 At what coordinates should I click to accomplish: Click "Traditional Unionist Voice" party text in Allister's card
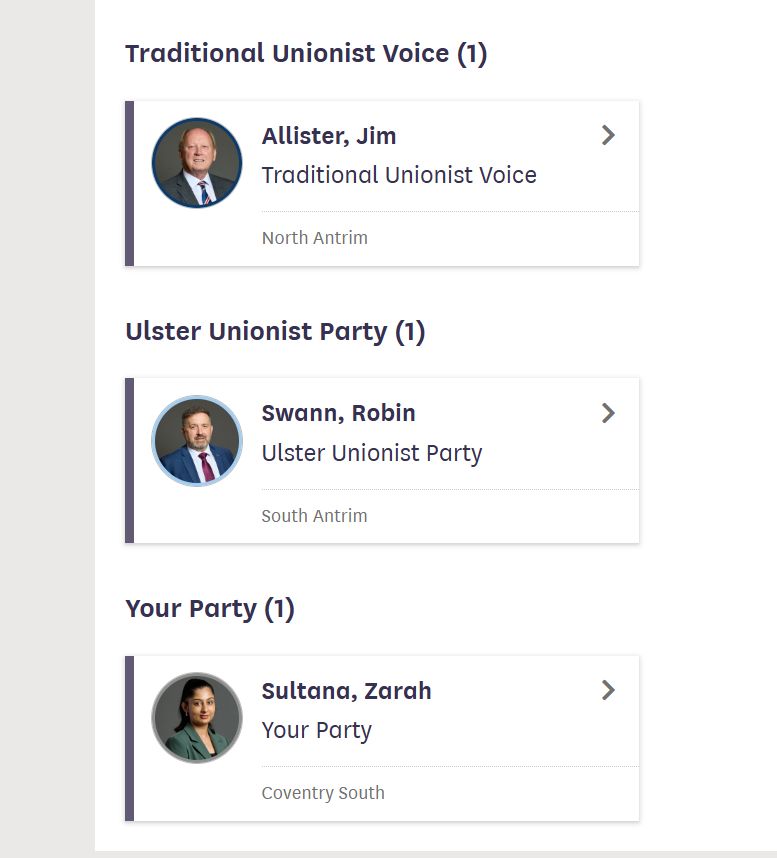coord(399,175)
